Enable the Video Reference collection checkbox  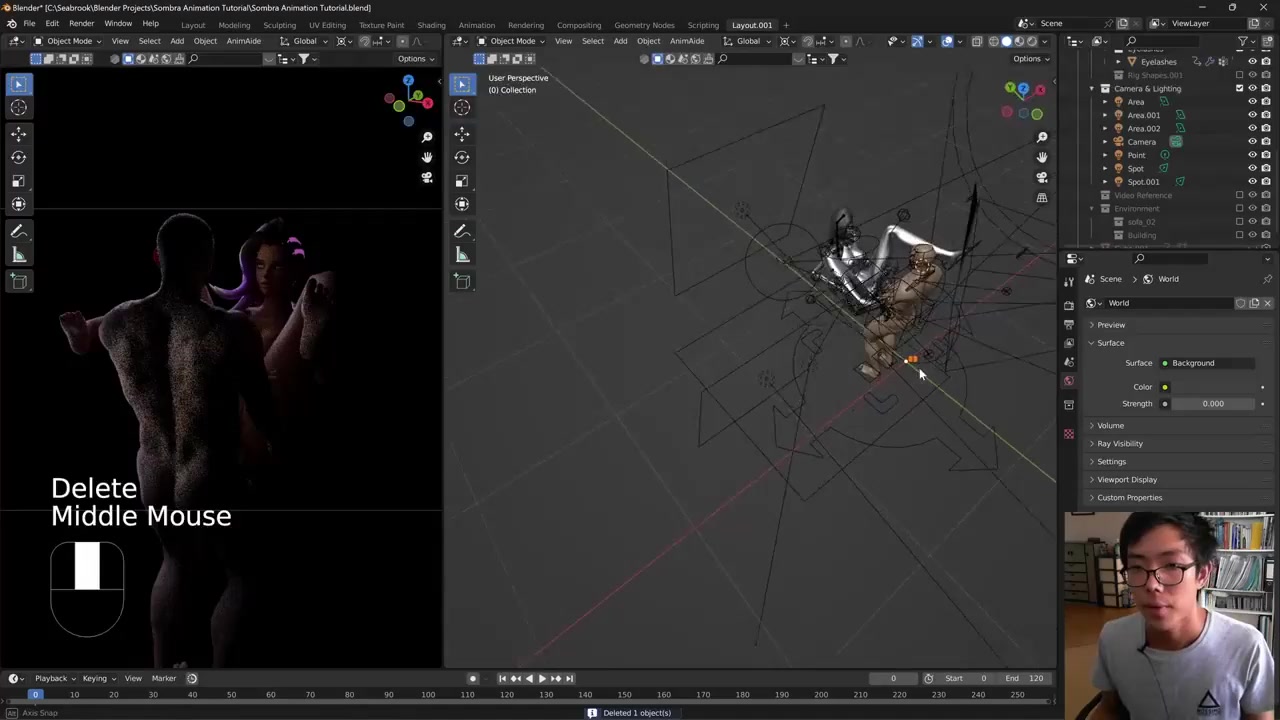pos(1240,195)
